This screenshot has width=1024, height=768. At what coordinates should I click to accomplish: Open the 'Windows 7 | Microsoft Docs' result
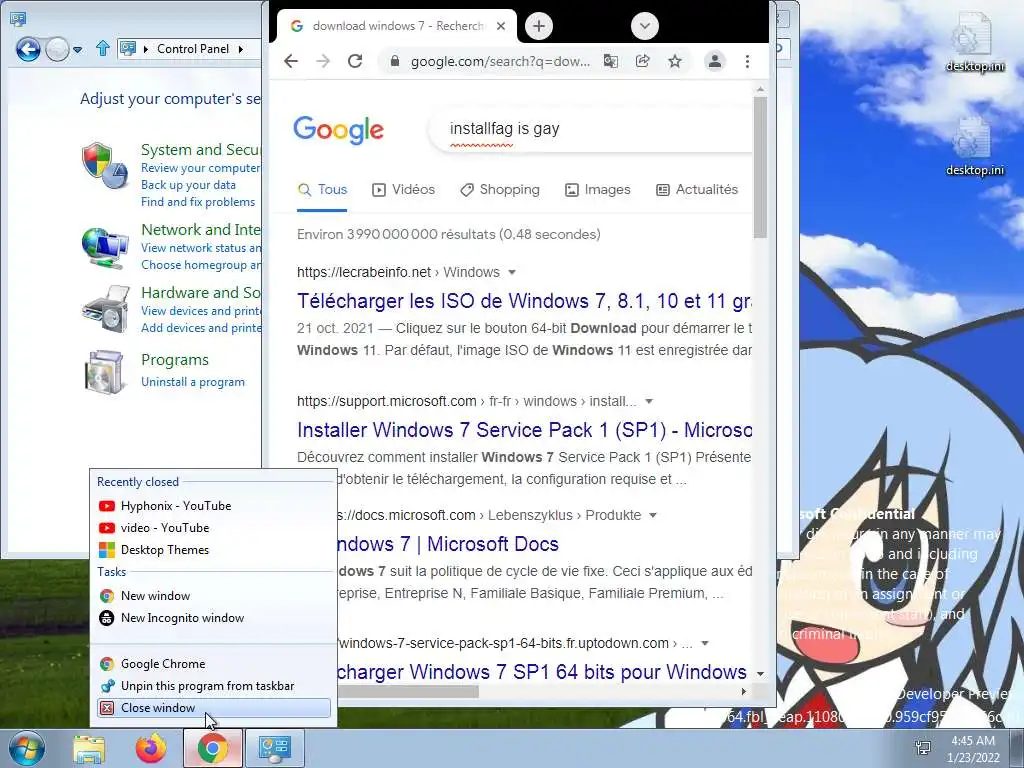click(x=449, y=544)
